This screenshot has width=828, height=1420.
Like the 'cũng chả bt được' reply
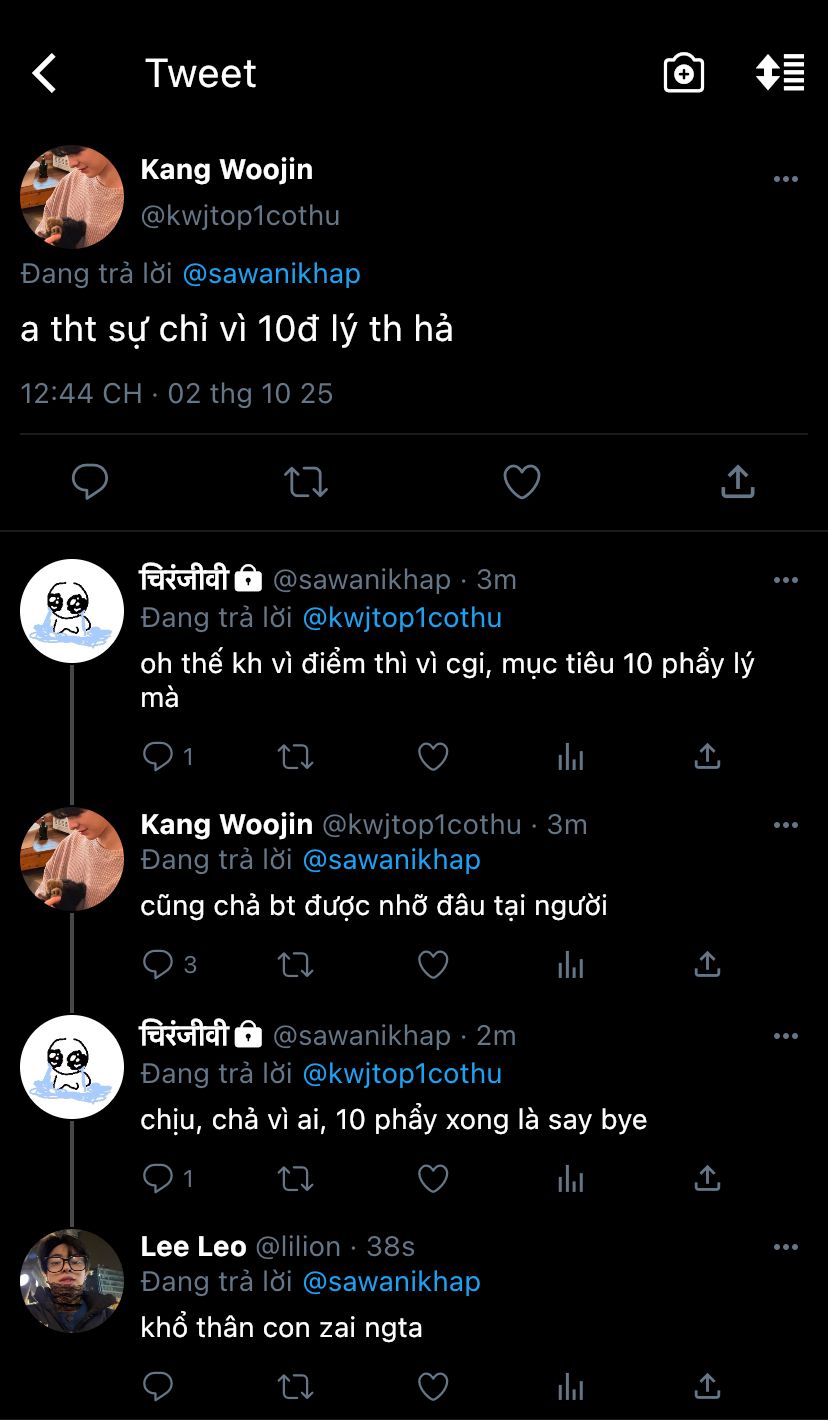coord(432,964)
